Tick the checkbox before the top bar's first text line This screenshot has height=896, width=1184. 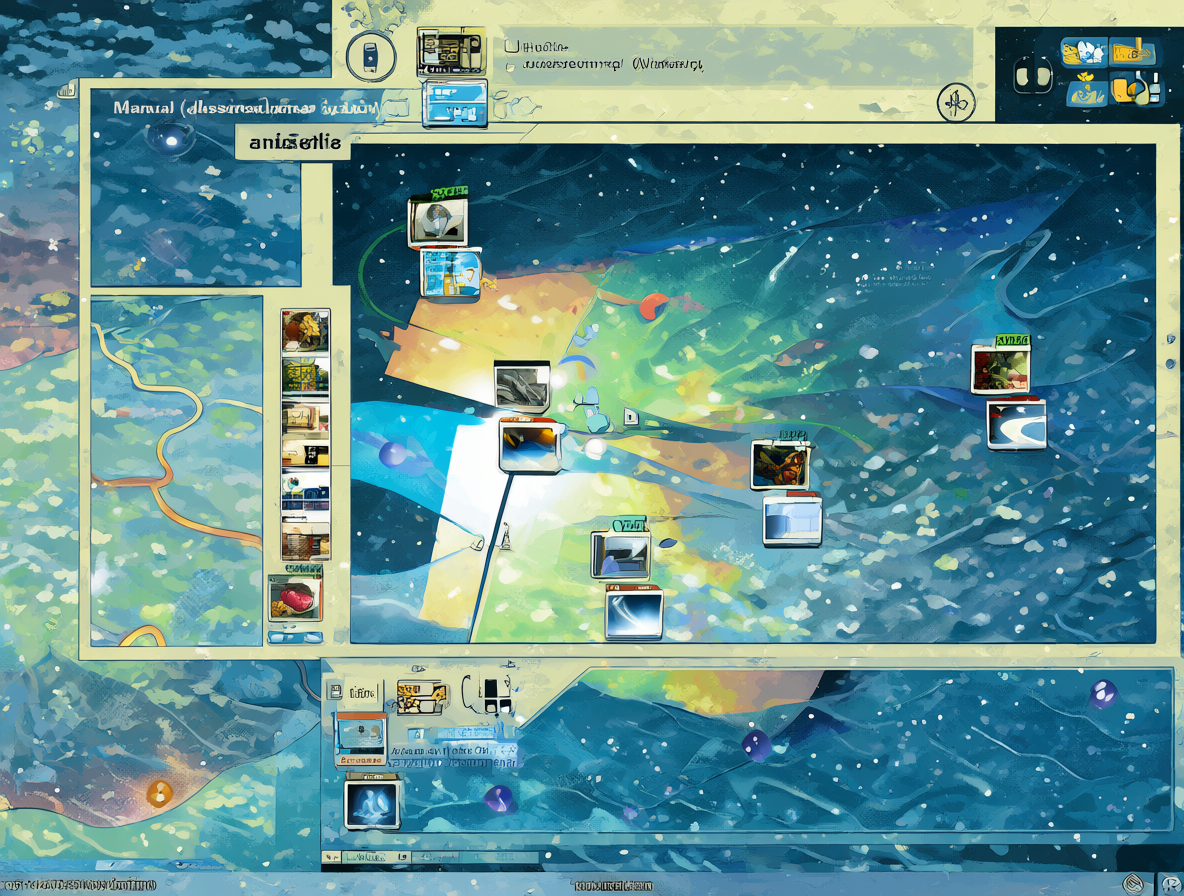coord(511,46)
